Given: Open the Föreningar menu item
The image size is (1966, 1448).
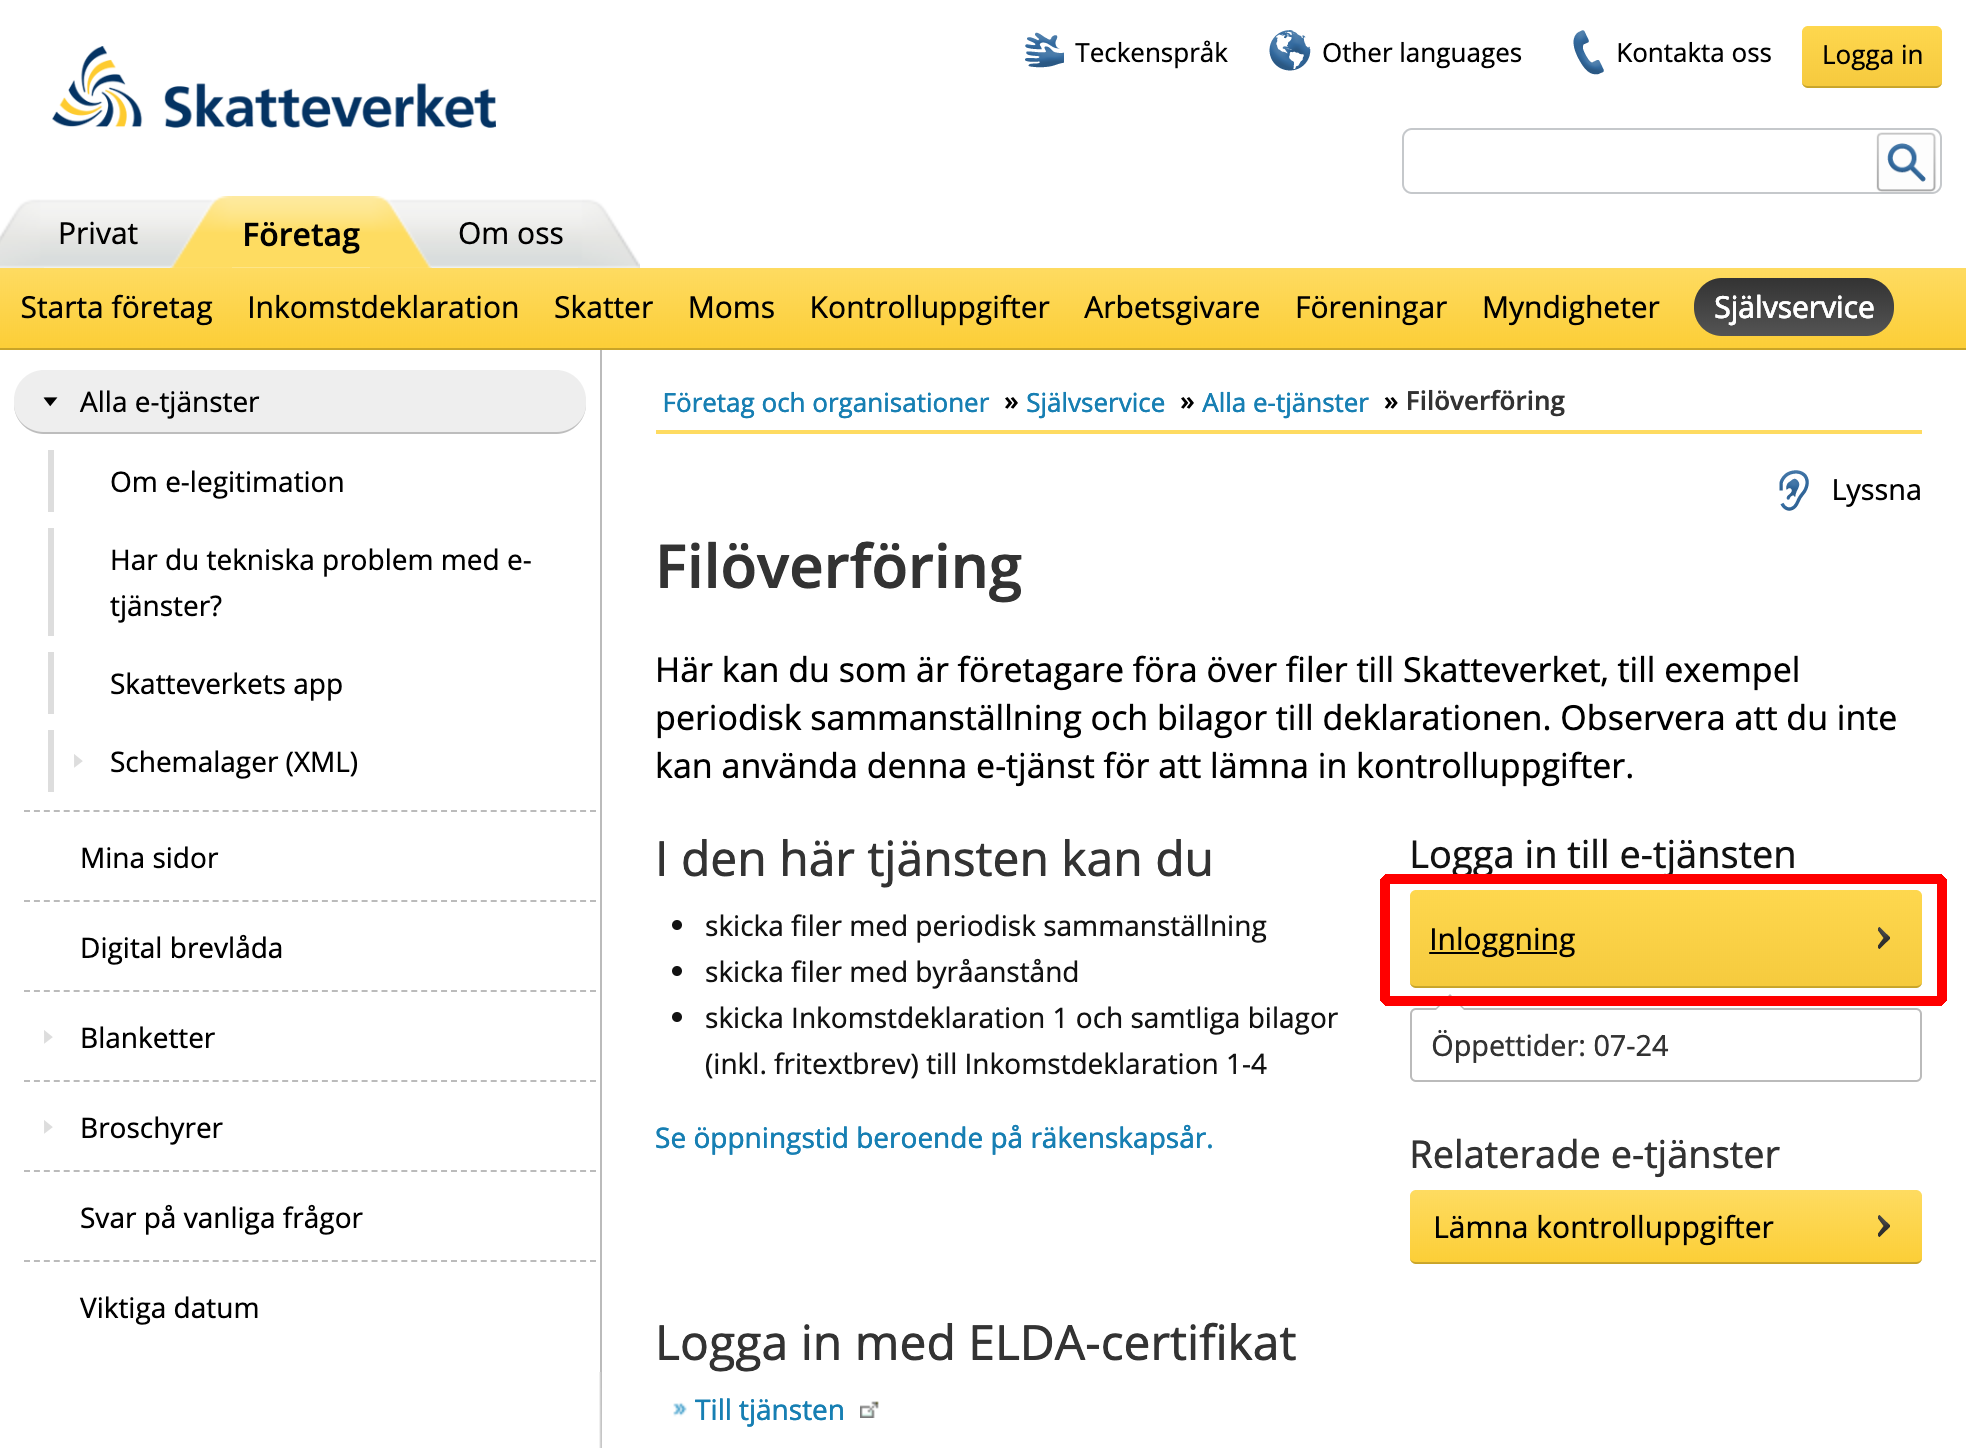Looking at the screenshot, I should [1371, 307].
